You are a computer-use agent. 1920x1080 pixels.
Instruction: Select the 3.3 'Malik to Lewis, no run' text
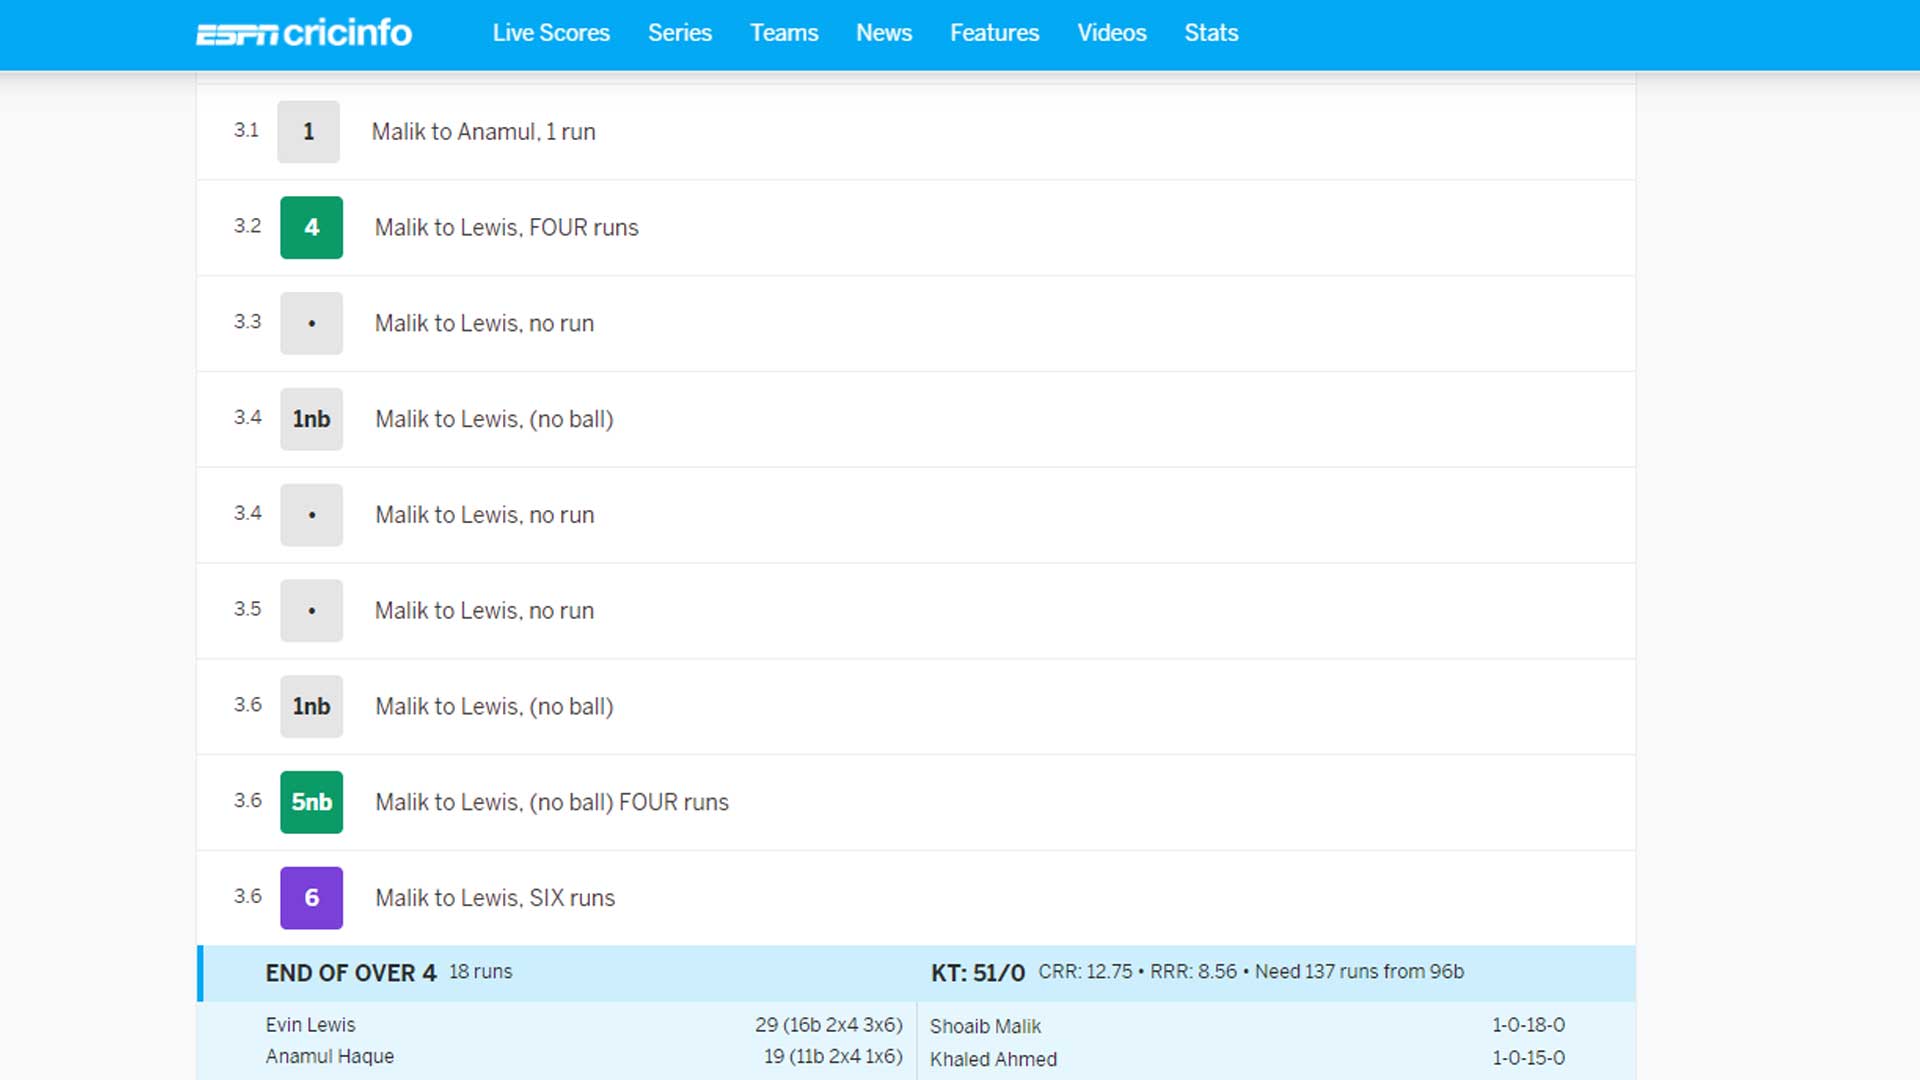(484, 324)
